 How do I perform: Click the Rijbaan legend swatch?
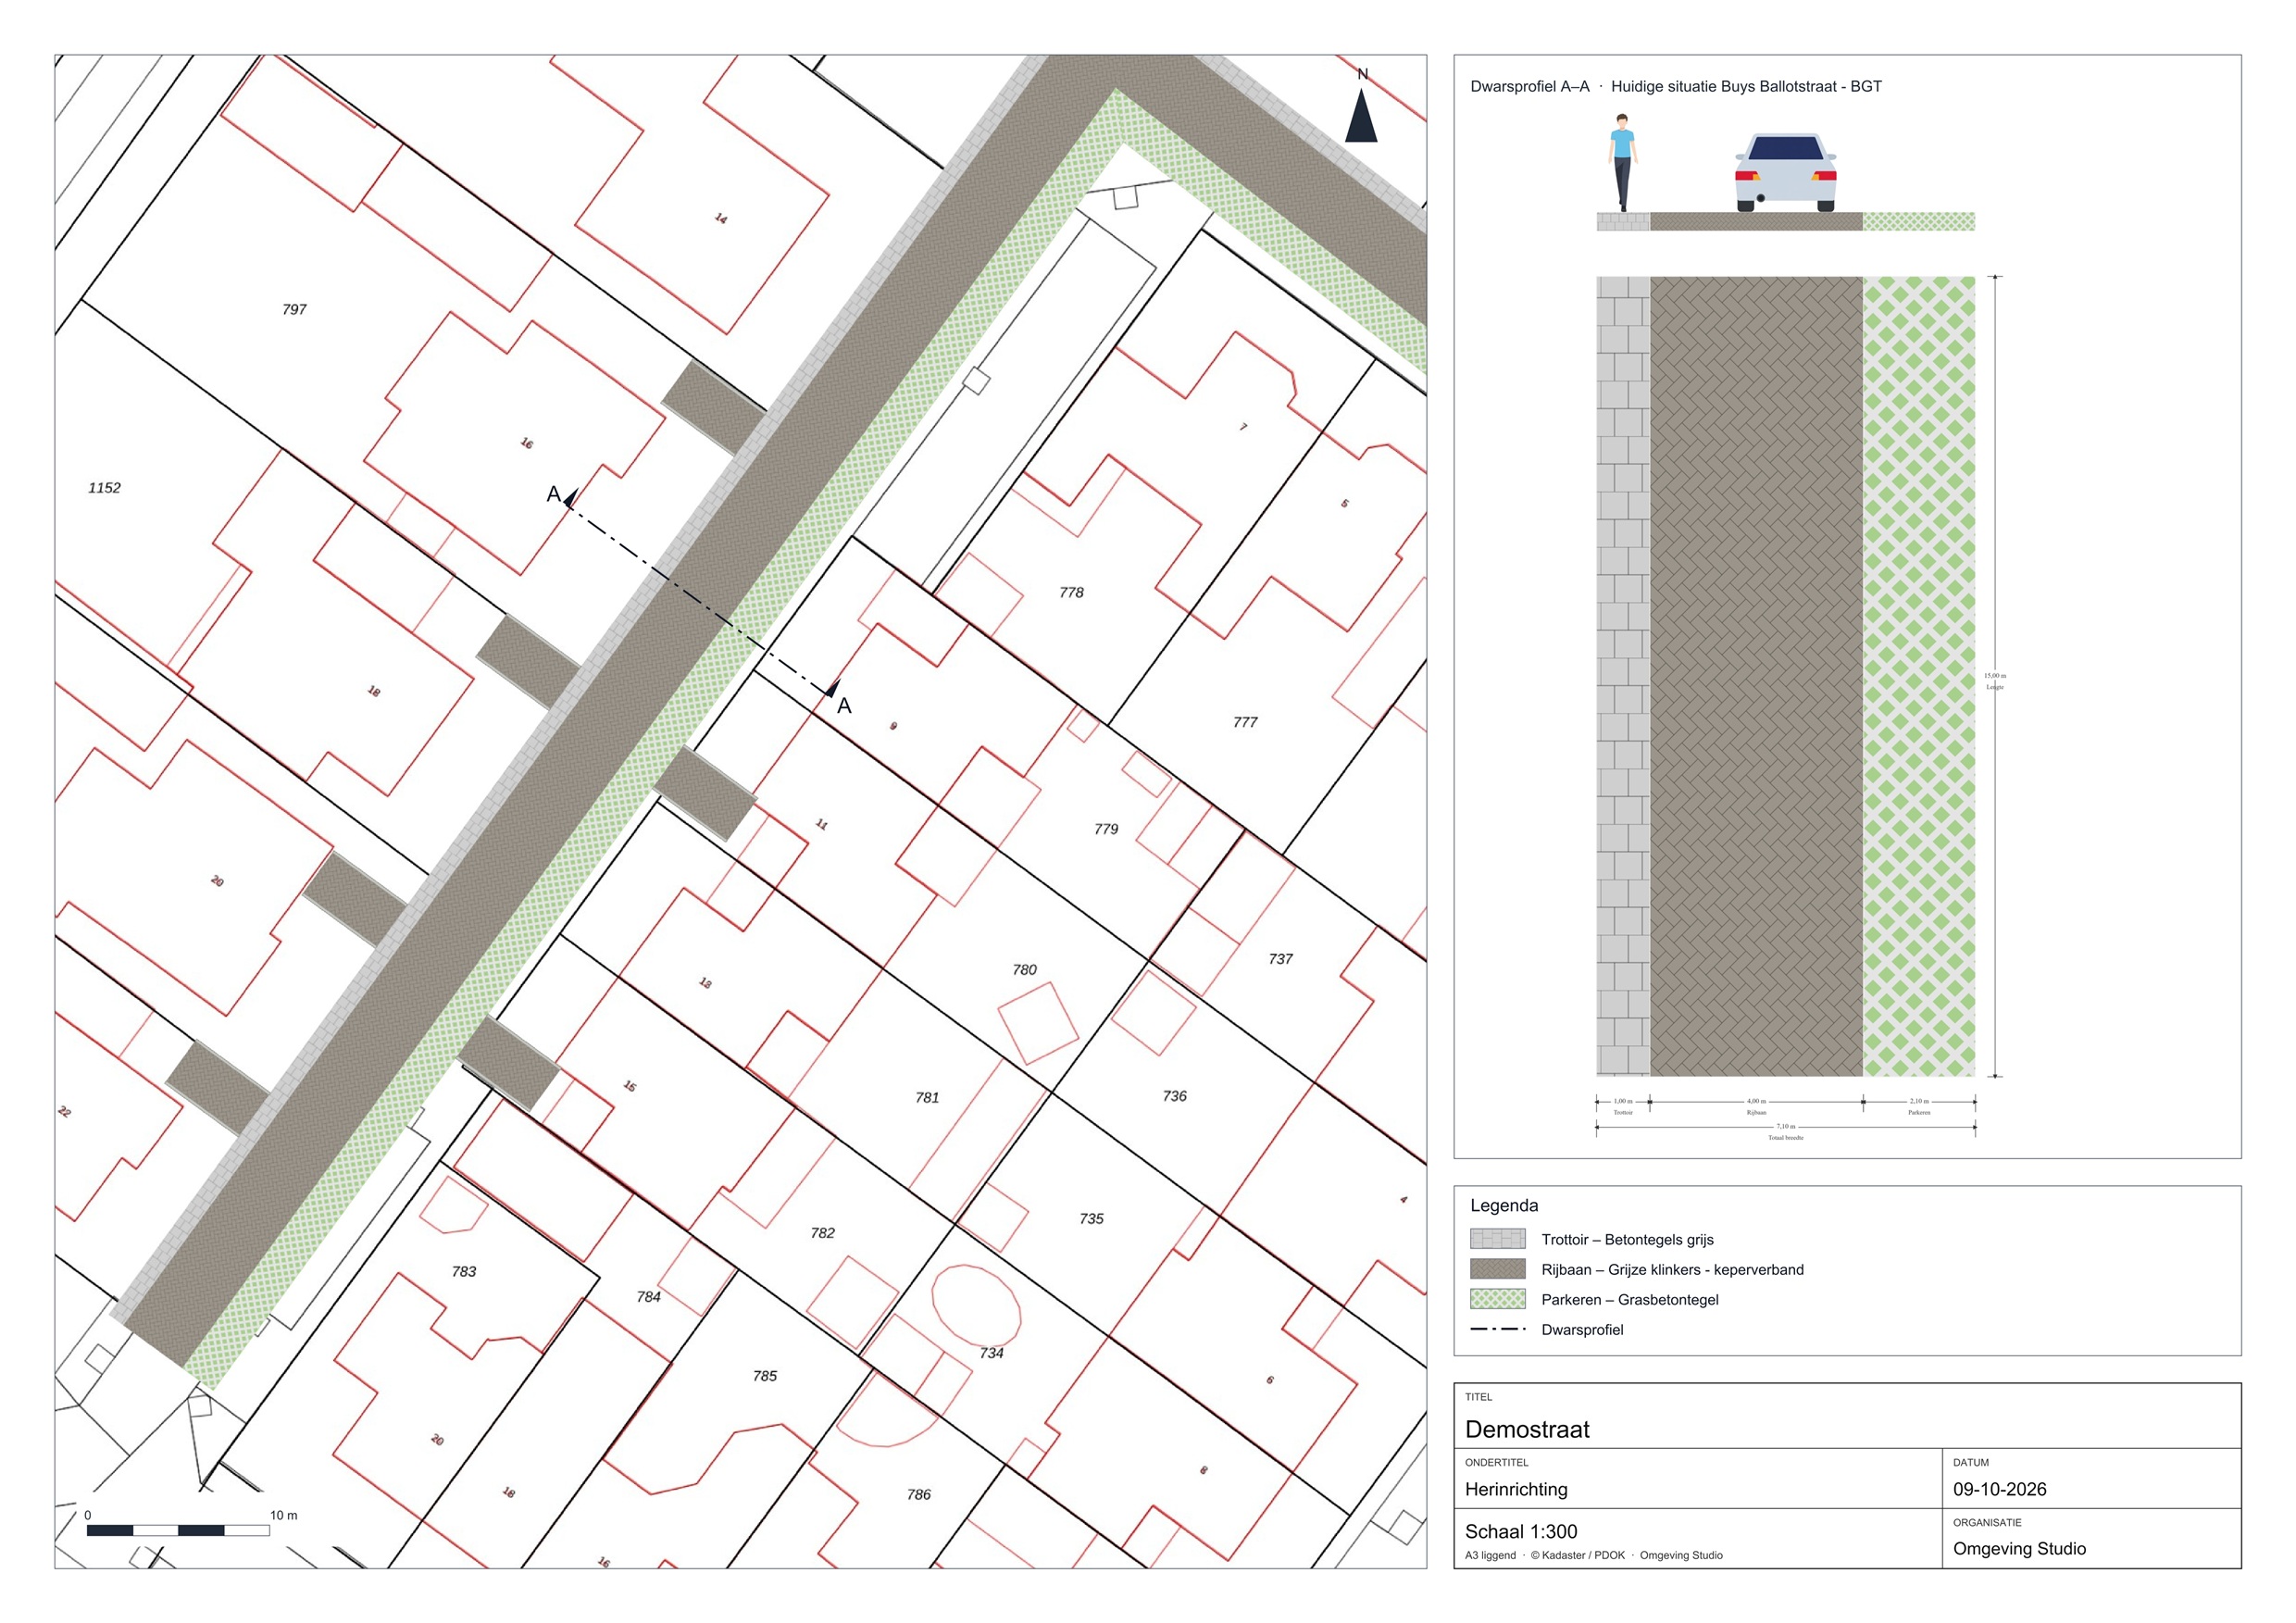[x=1498, y=1269]
